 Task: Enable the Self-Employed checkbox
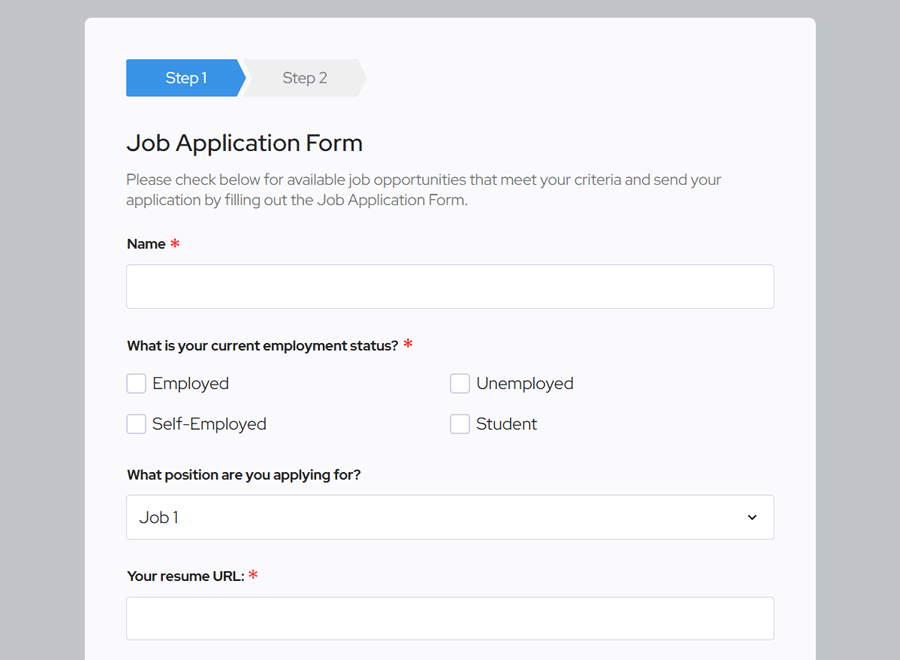[136, 424]
